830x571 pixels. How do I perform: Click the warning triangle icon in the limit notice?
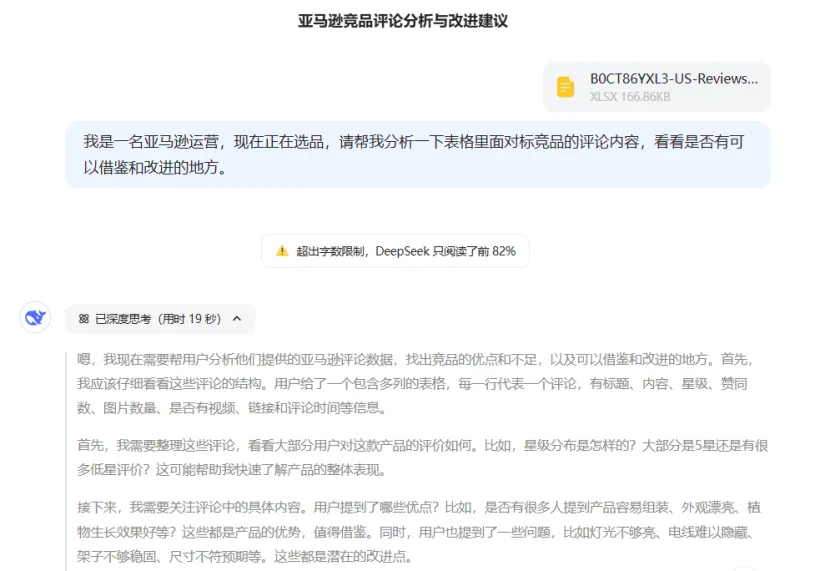pos(283,251)
